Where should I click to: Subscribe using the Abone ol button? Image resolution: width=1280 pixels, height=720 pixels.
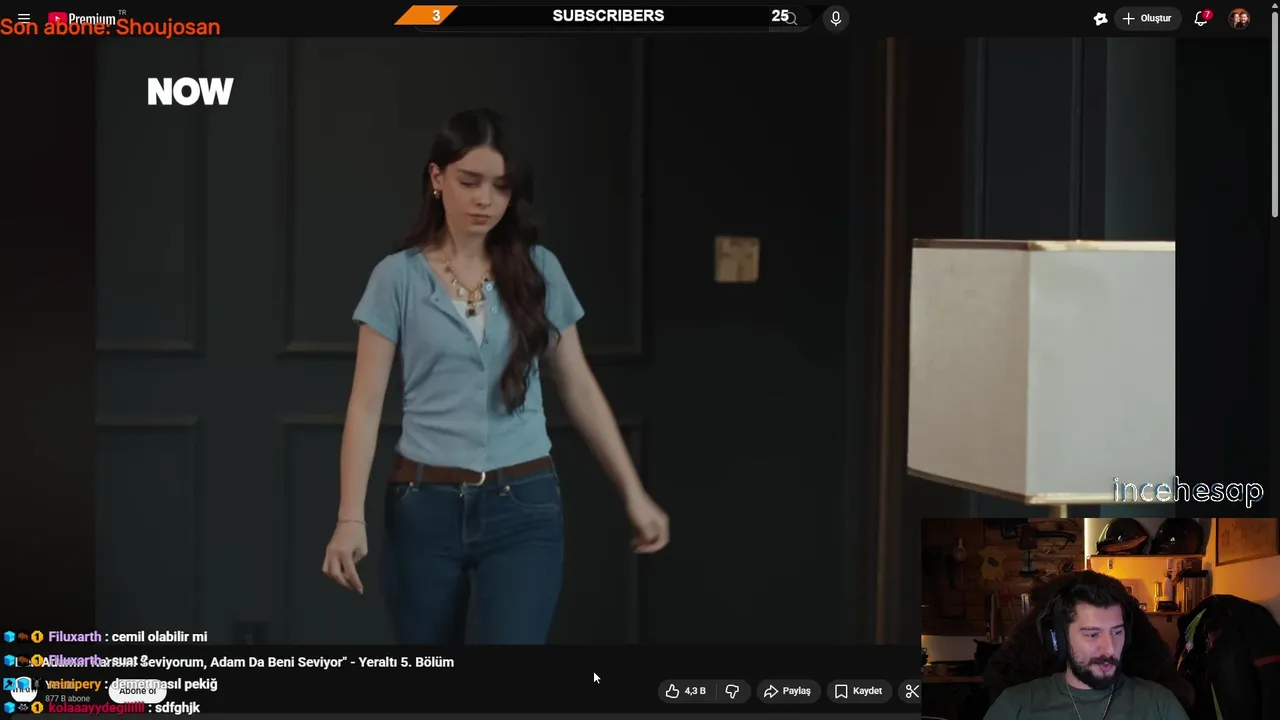click(x=138, y=691)
